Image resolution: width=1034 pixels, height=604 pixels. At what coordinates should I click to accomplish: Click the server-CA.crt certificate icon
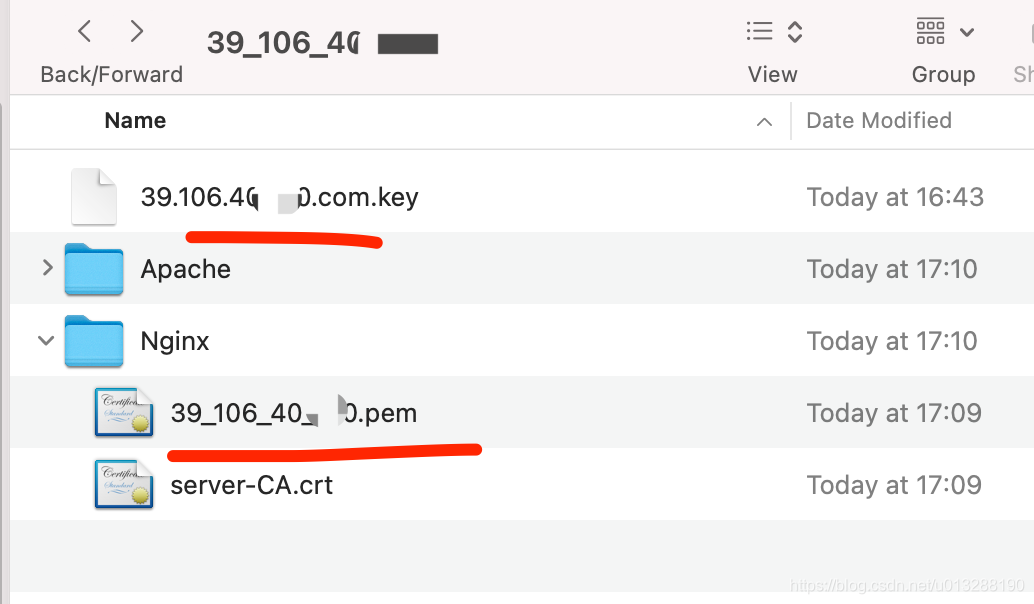(123, 484)
